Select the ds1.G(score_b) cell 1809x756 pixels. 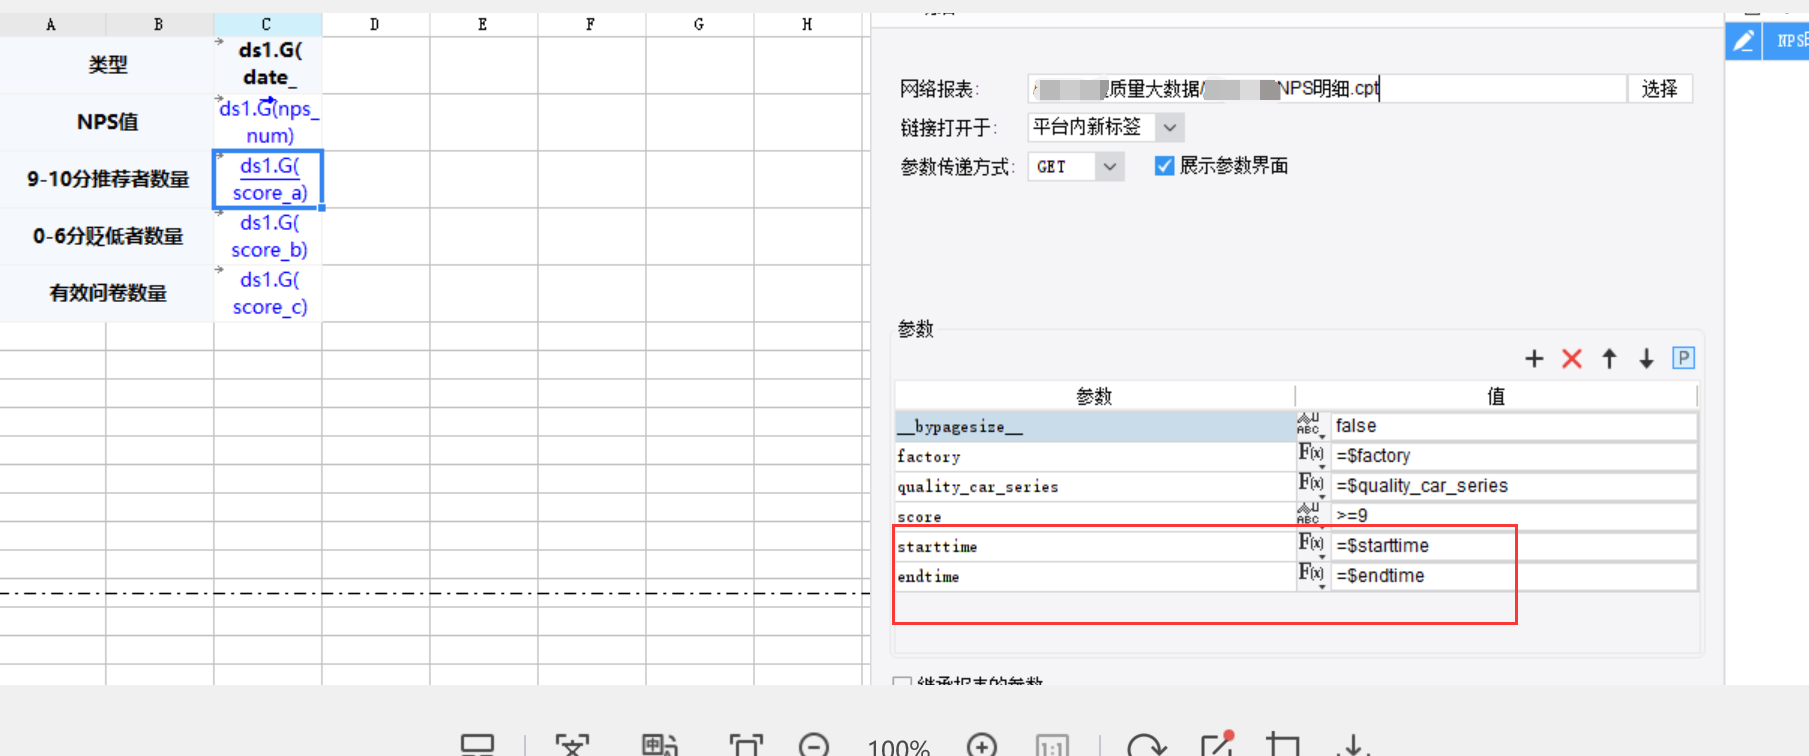[268, 236]
